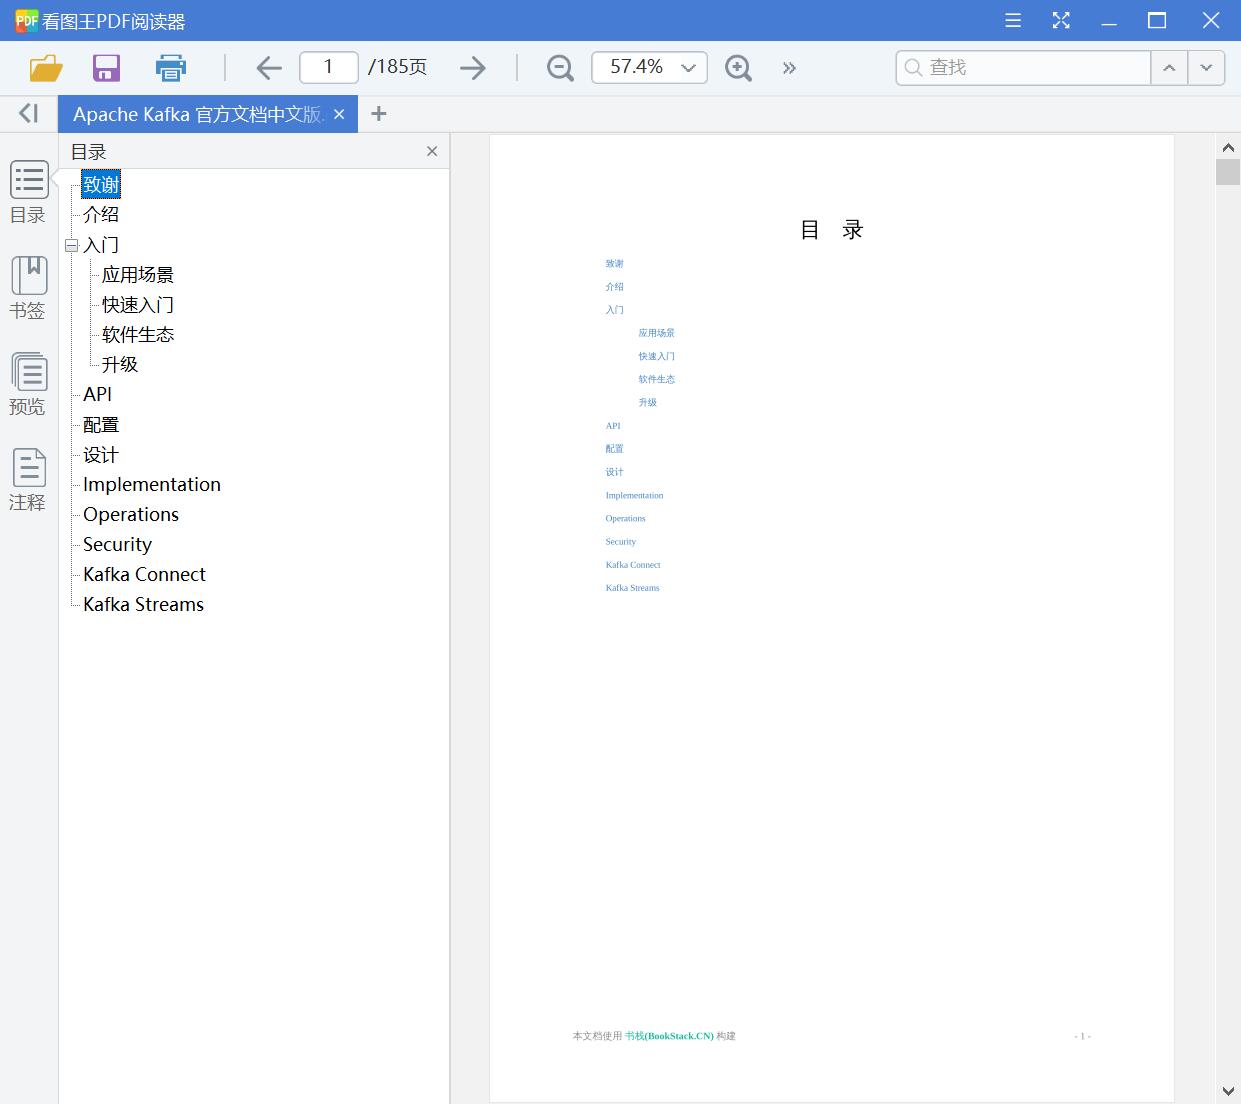Open the 书签 bookmarks panel
The image size is (1241, 1104).
29,288
